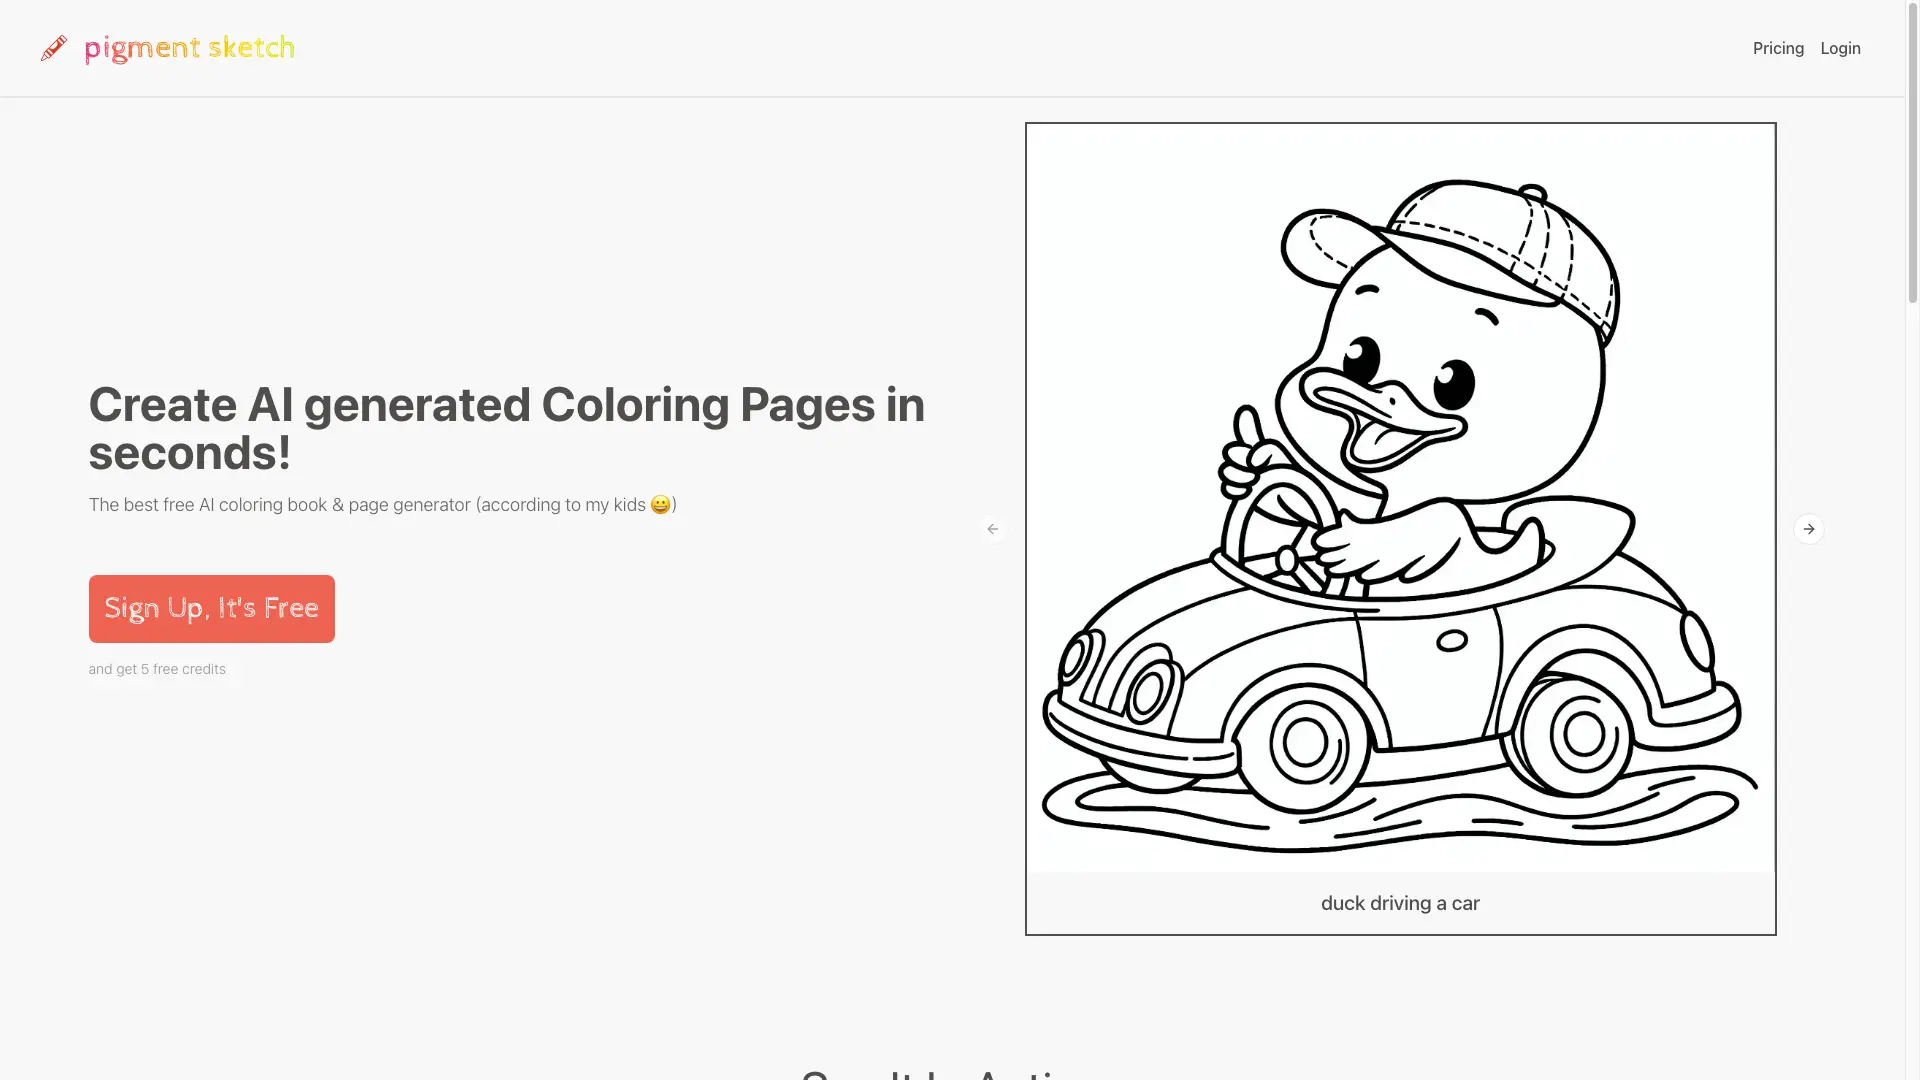
Task: Click the 'Create AI generated Coloring Pages' headline
Action: (506, 429)
